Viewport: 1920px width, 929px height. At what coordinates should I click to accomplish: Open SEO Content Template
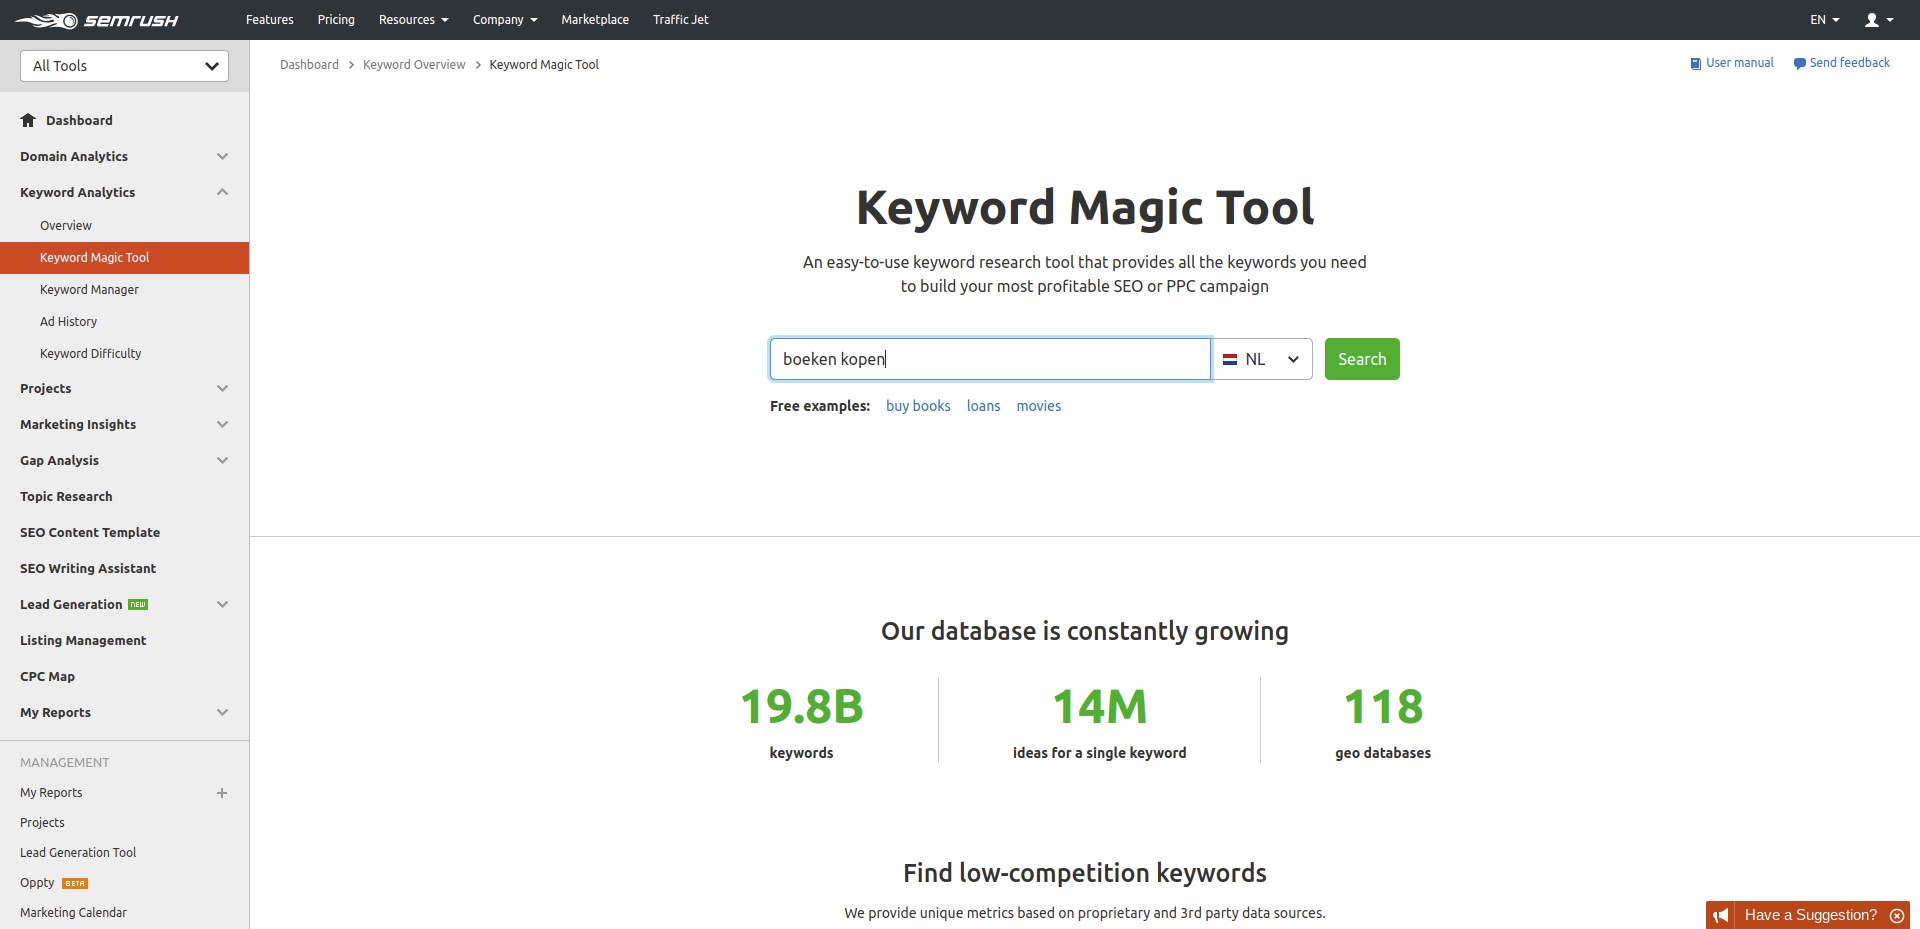[90, 533]
